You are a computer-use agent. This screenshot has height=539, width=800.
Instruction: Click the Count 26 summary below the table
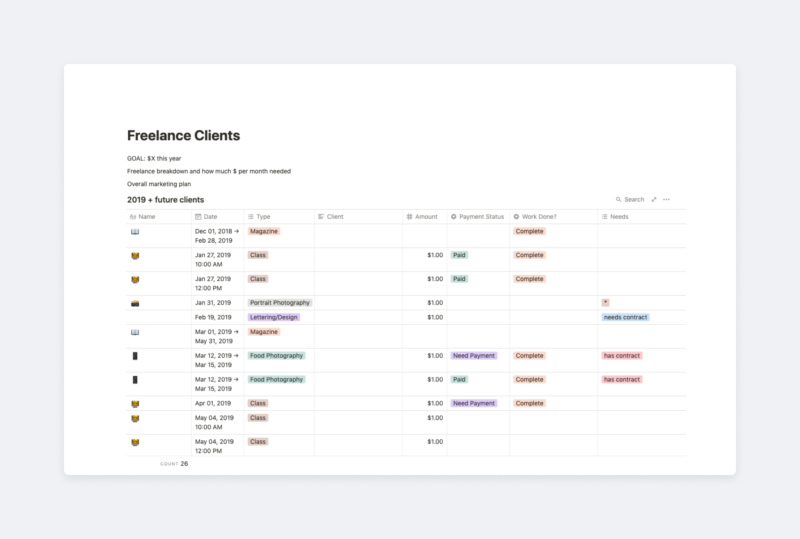pyautogui.click(x=175, y=464)
